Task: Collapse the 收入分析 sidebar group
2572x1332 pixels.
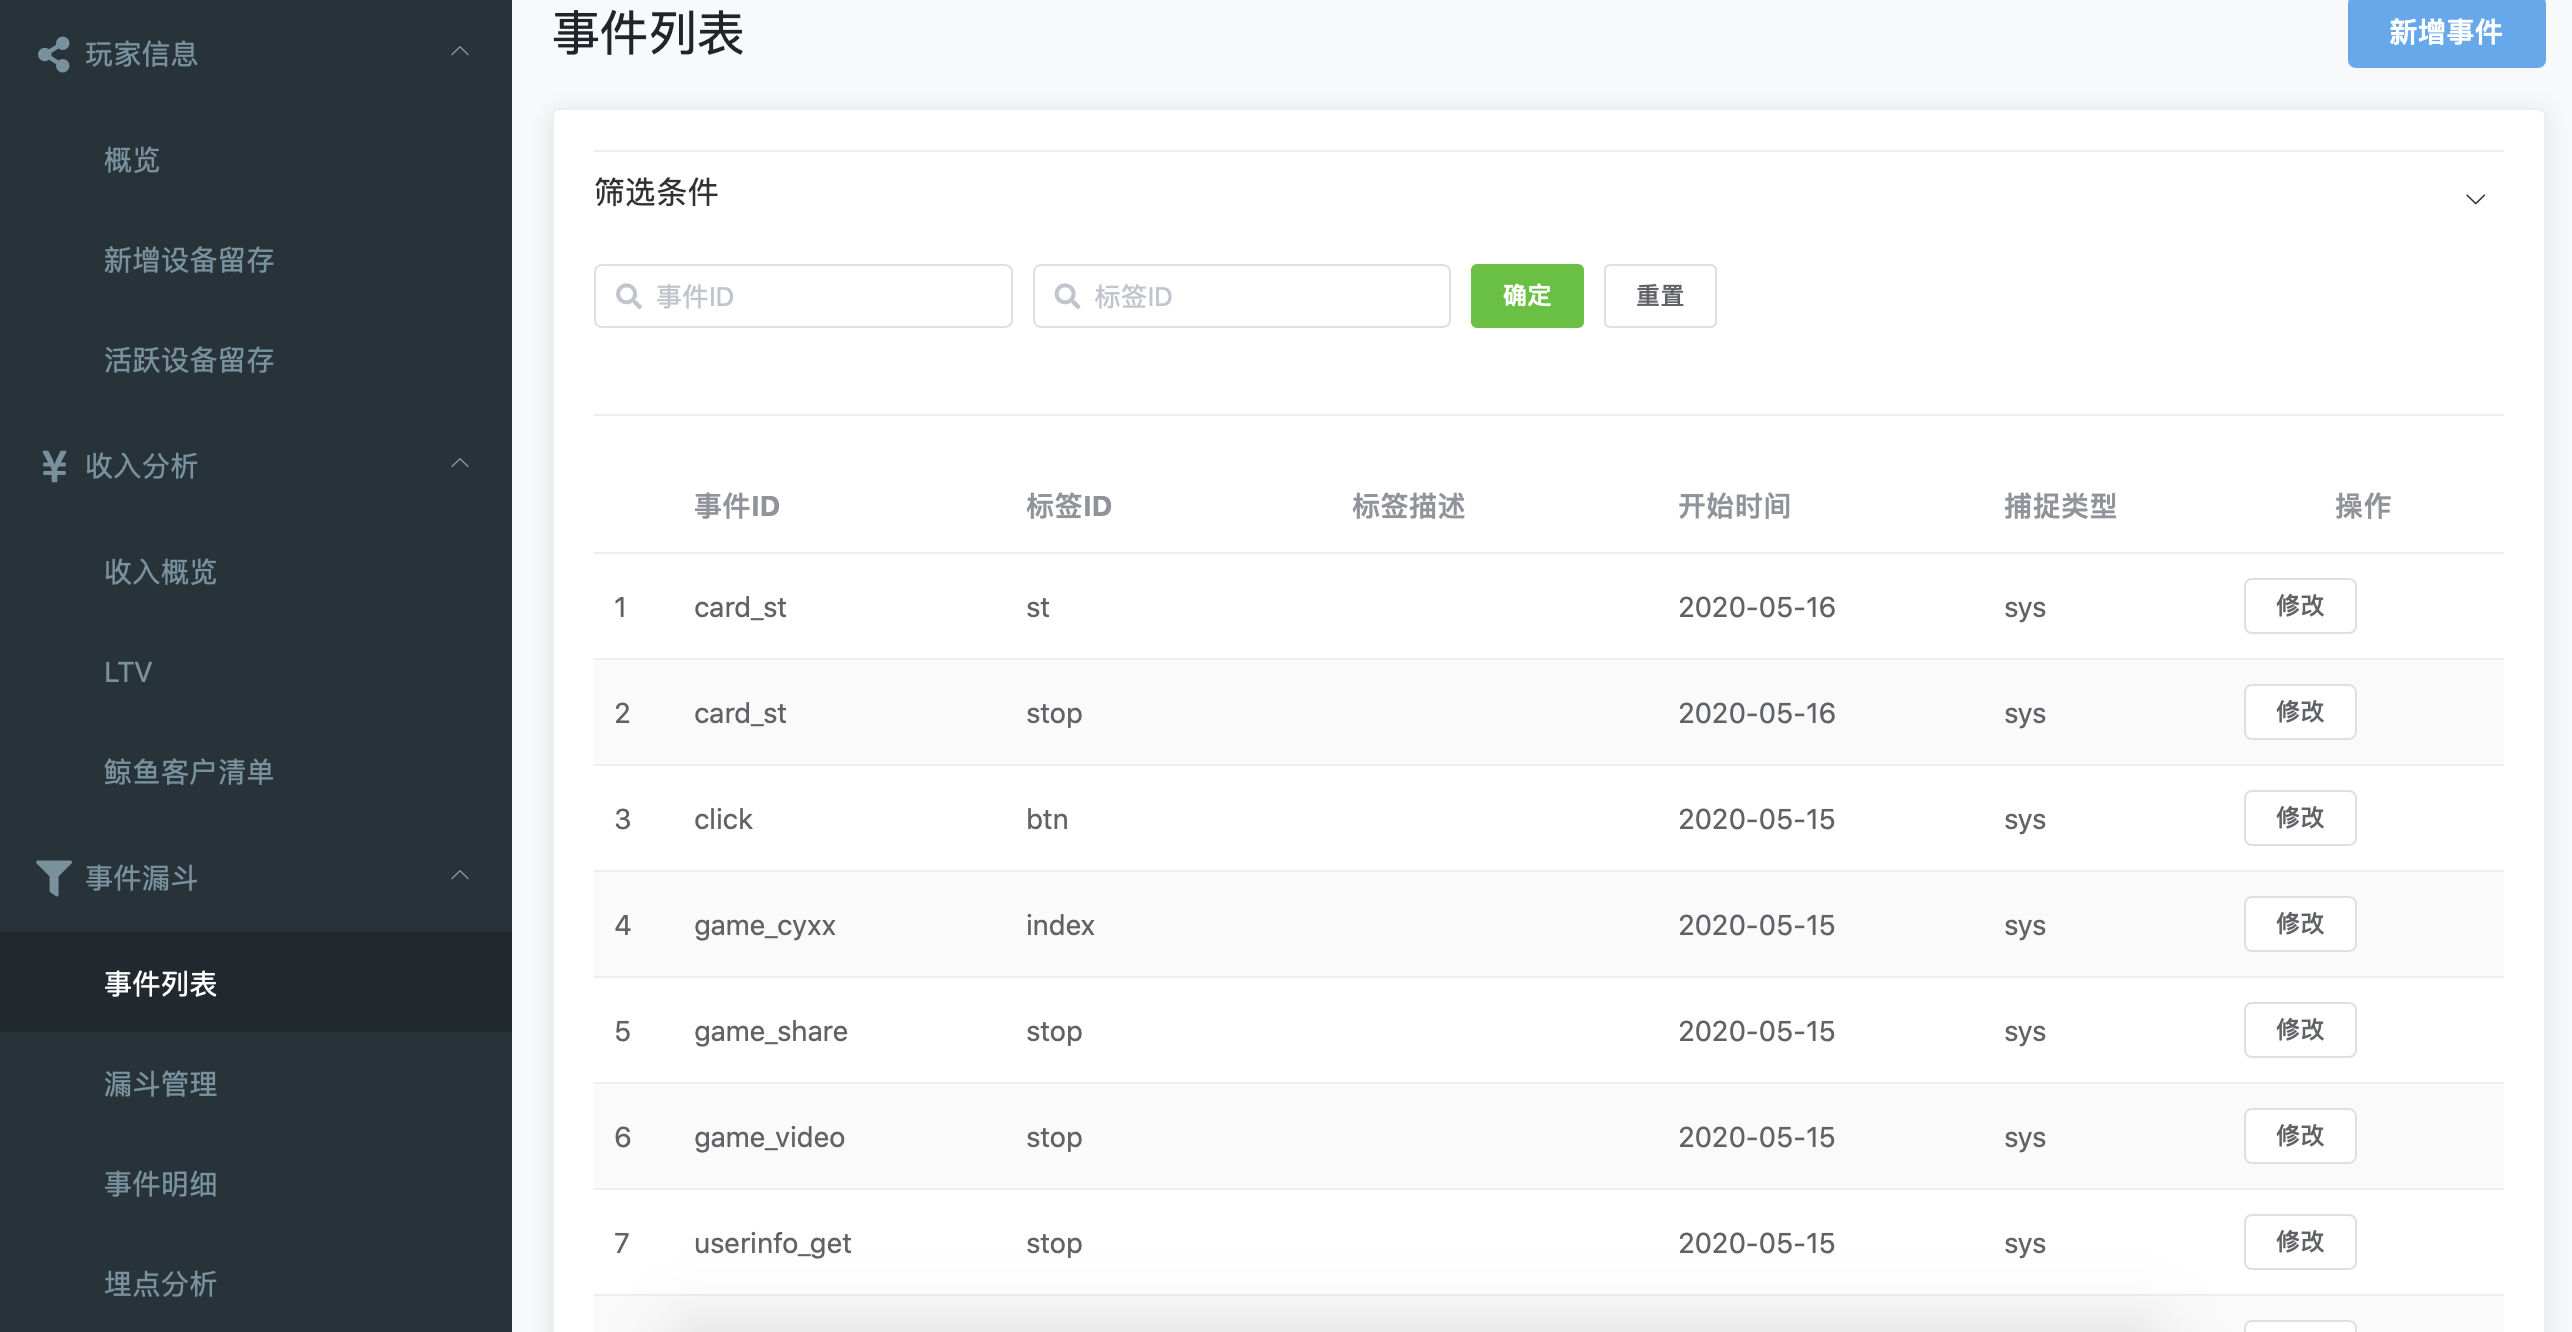Action: (460, 464)
